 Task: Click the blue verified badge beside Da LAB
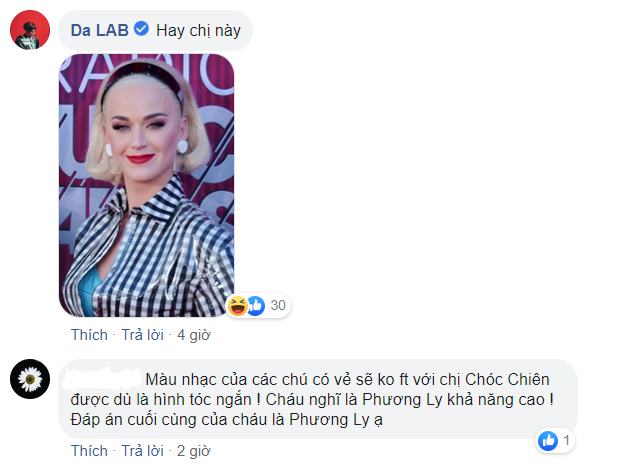[x=142, y=29]
